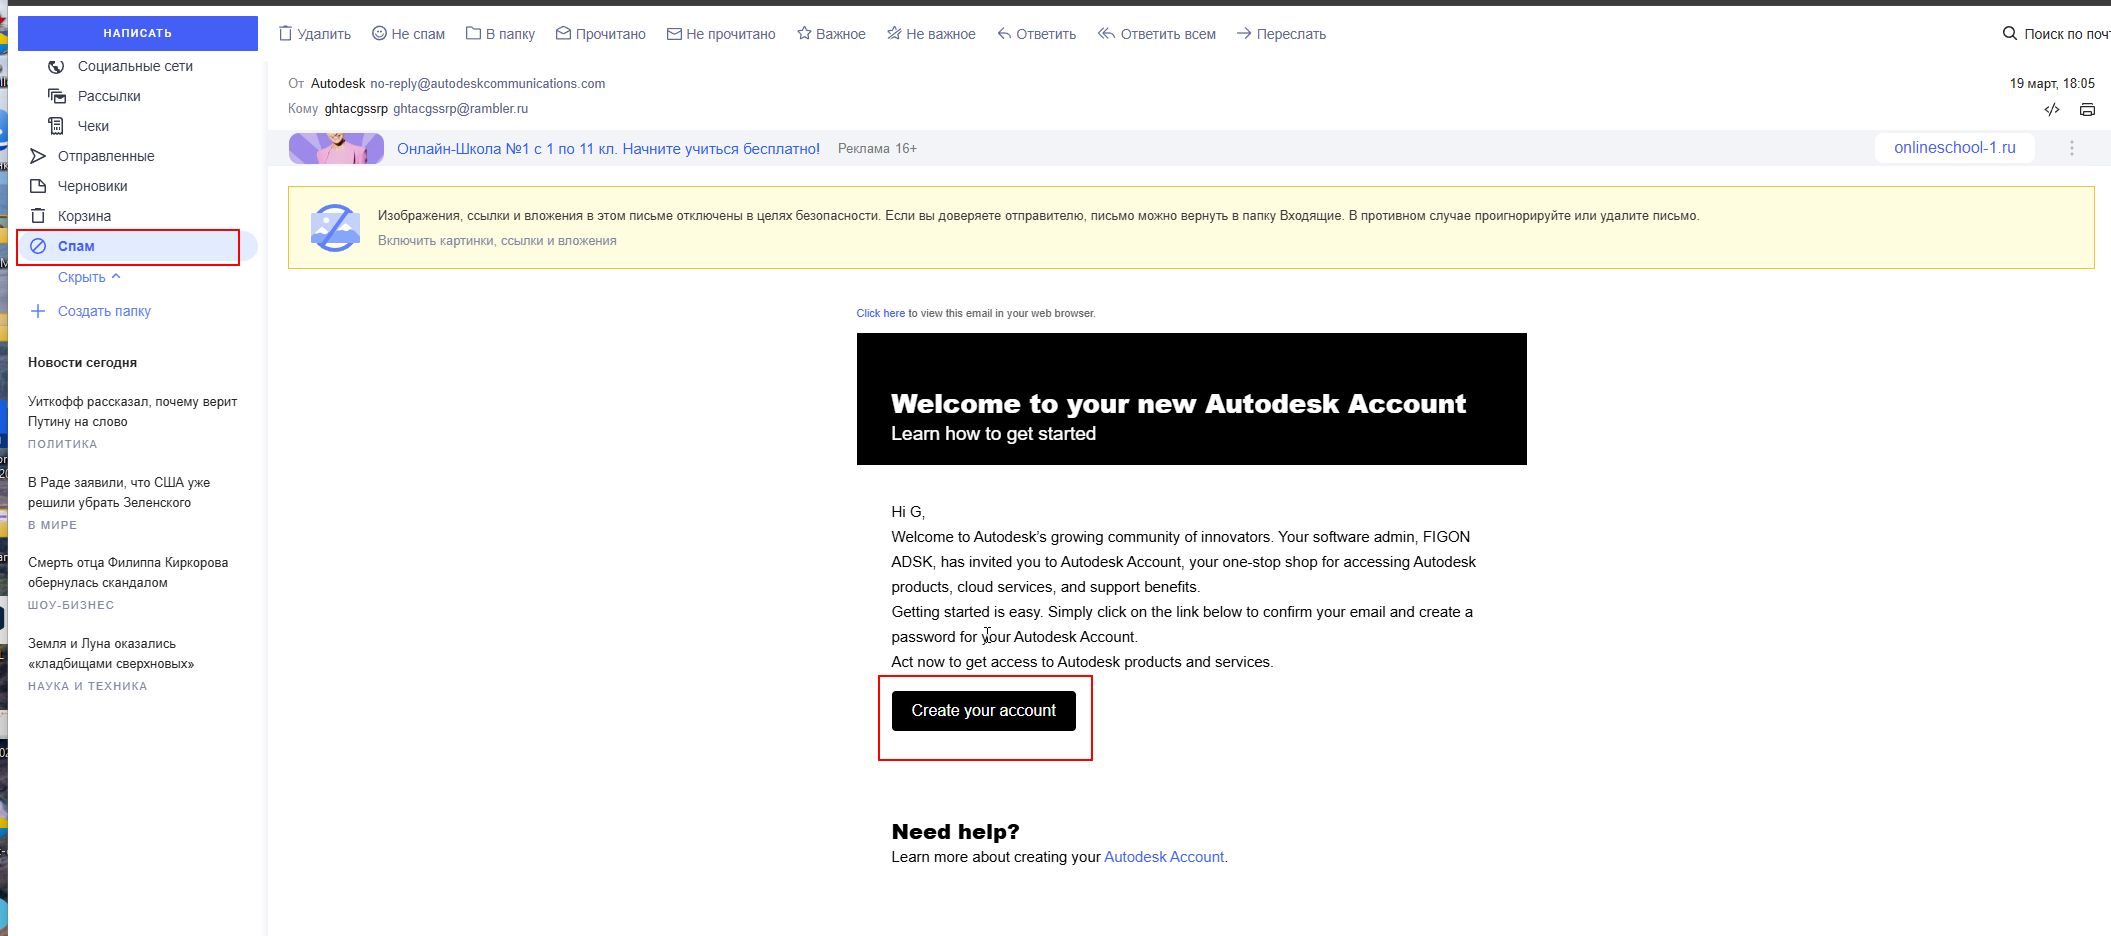Click Включить картинки, ссылки и вложения
Screen dimensions: 2111x936
[x=497, y=240]
